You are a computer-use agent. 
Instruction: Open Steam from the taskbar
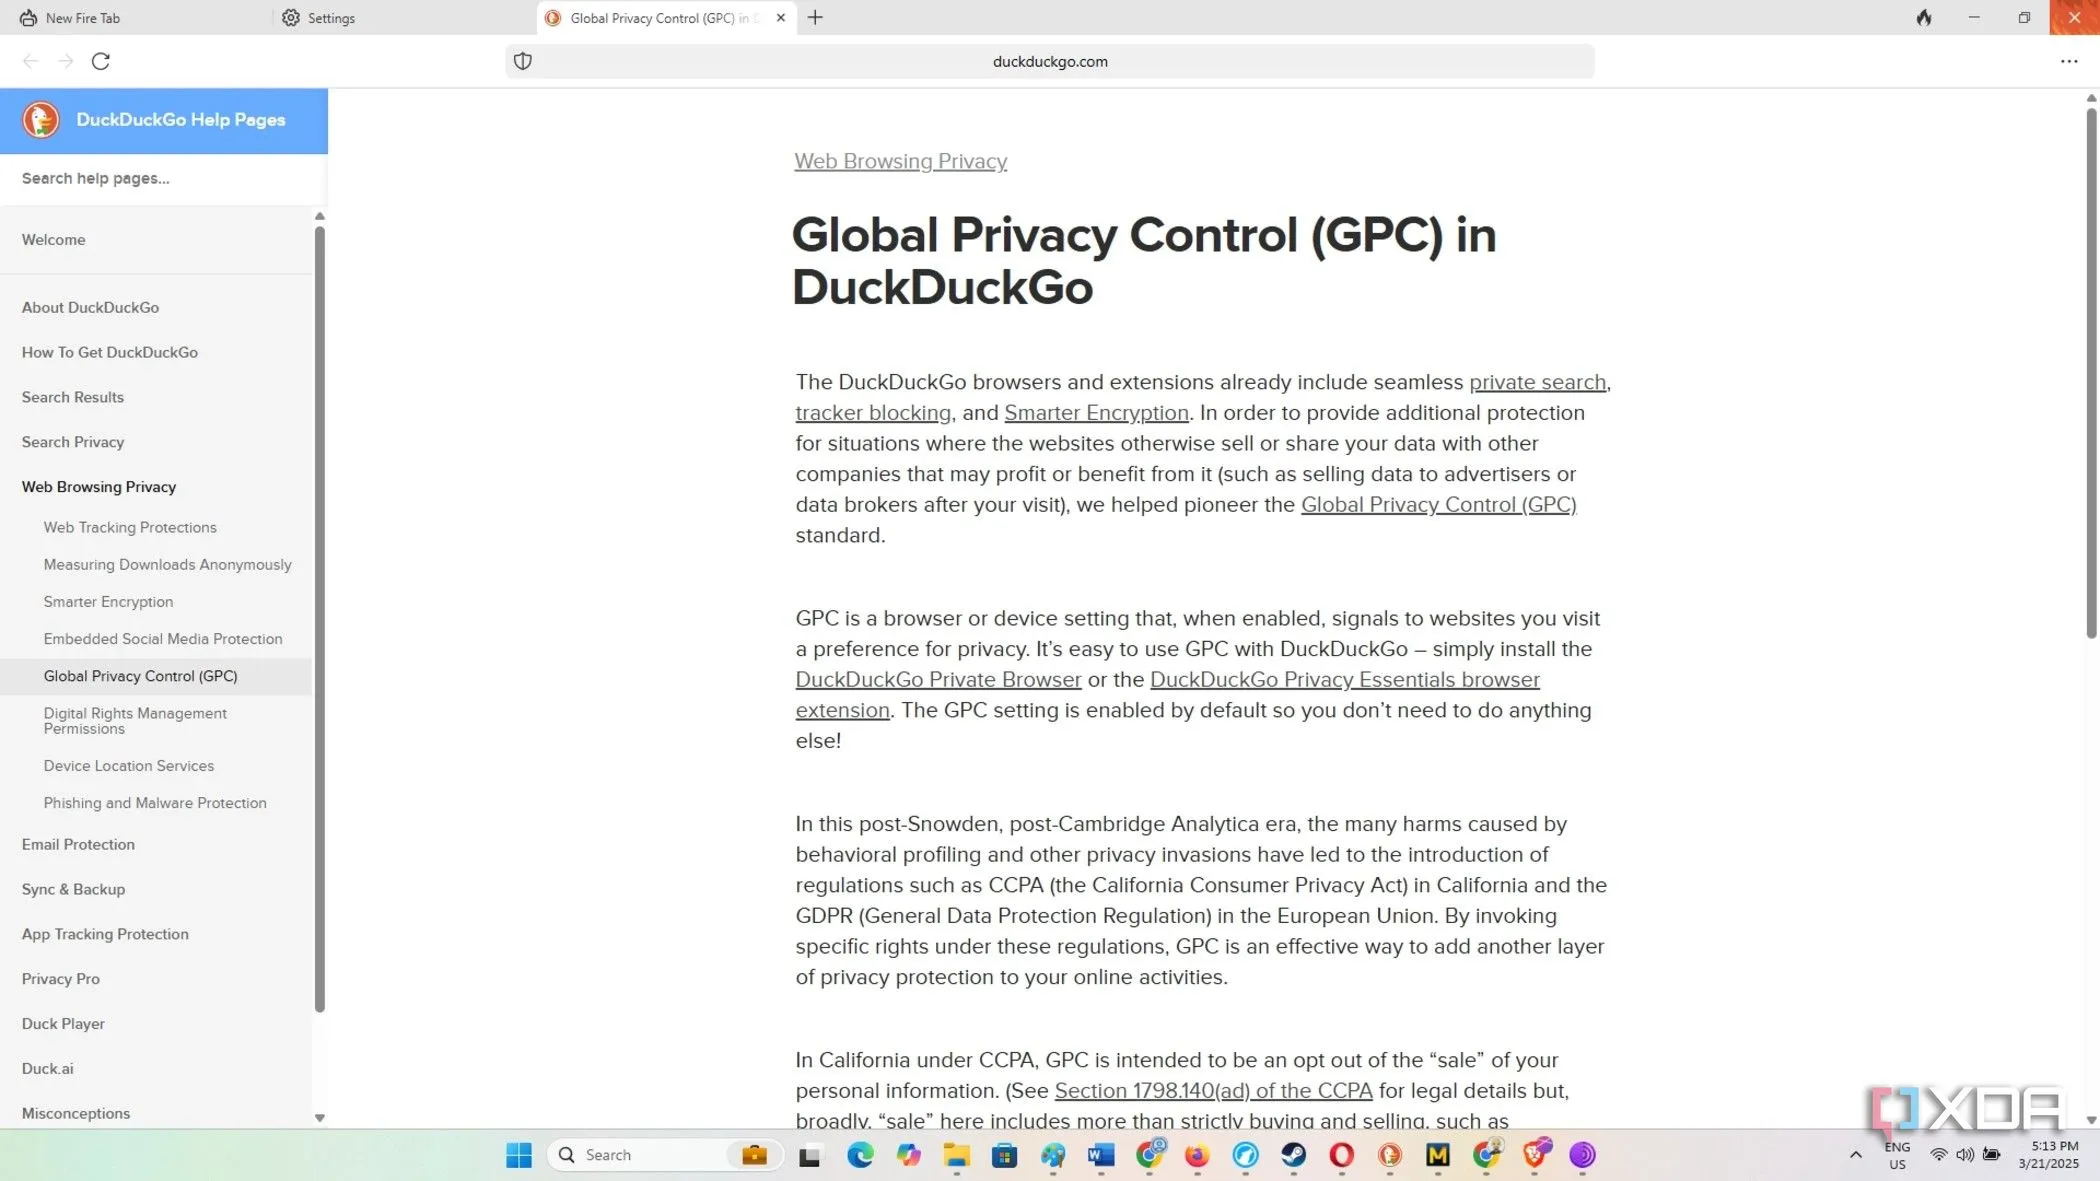pos(1294,1155)
